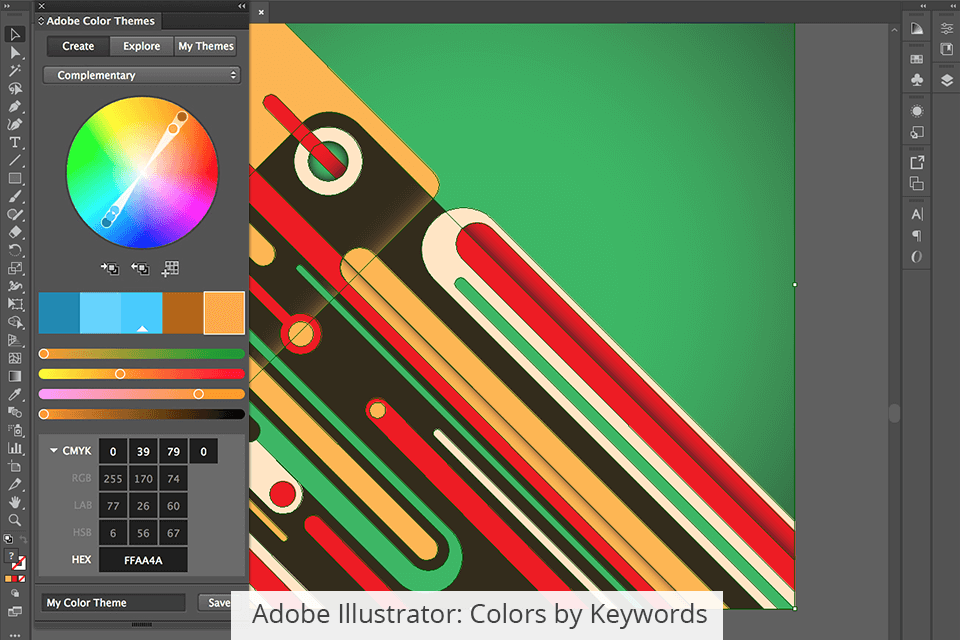Collapse the Adobe Color Themes panel arrows

242,6
